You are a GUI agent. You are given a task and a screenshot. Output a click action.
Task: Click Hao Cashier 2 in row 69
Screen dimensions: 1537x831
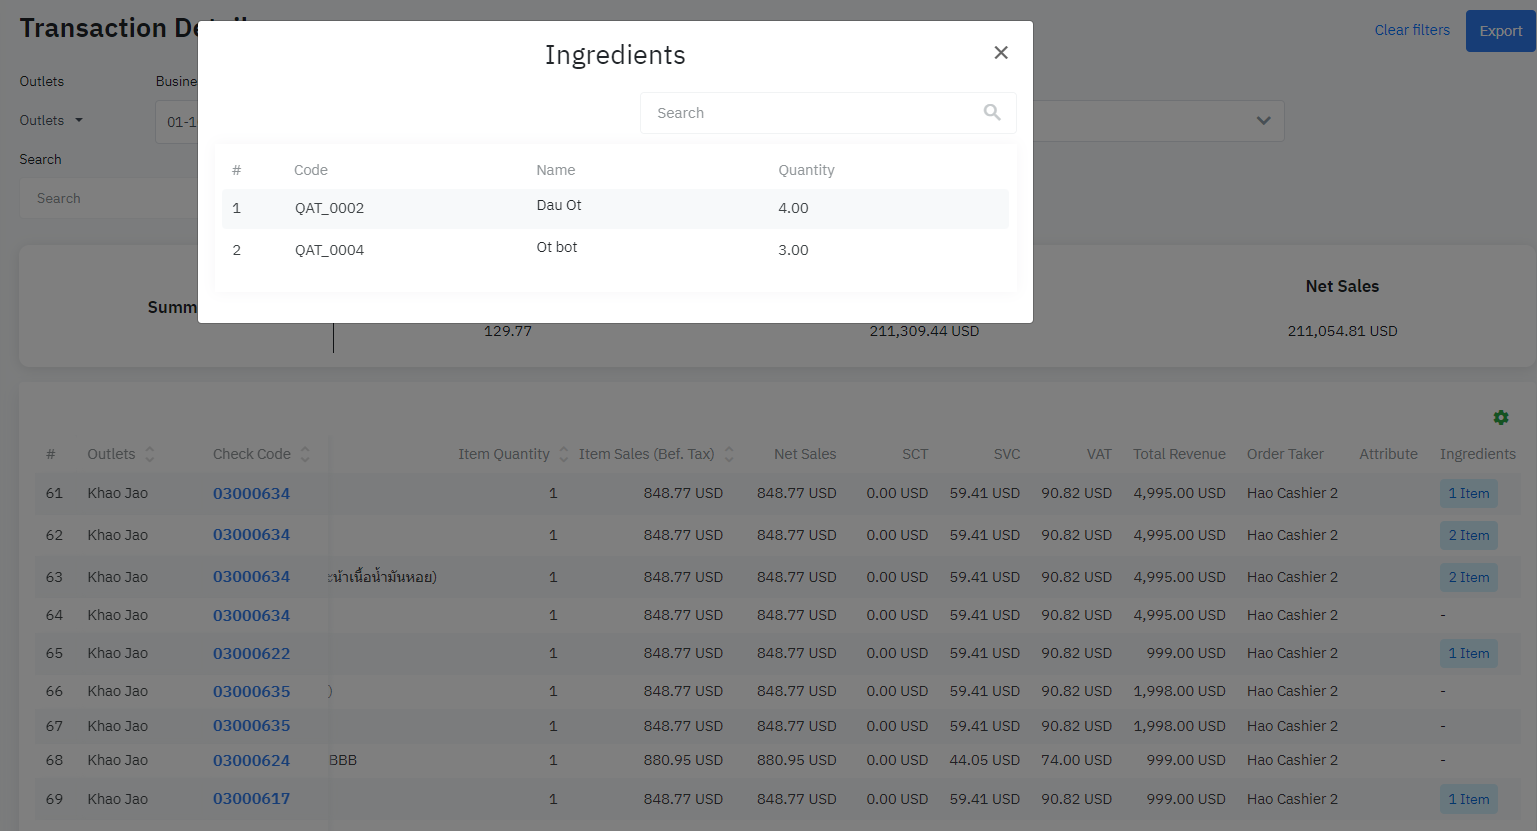[1292, 799]
